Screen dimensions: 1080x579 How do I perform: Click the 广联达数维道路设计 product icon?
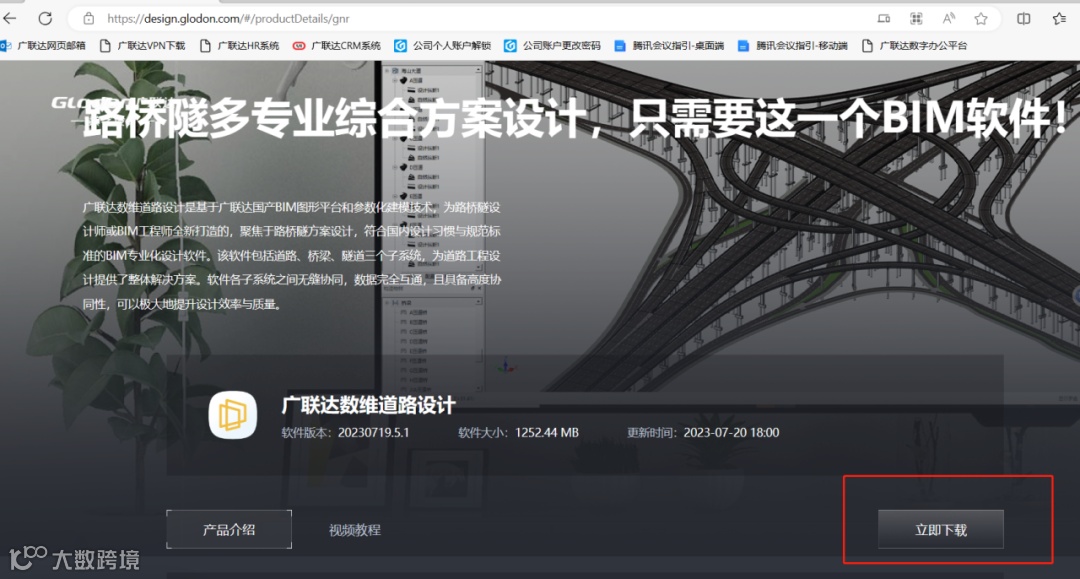click(233, 415)
